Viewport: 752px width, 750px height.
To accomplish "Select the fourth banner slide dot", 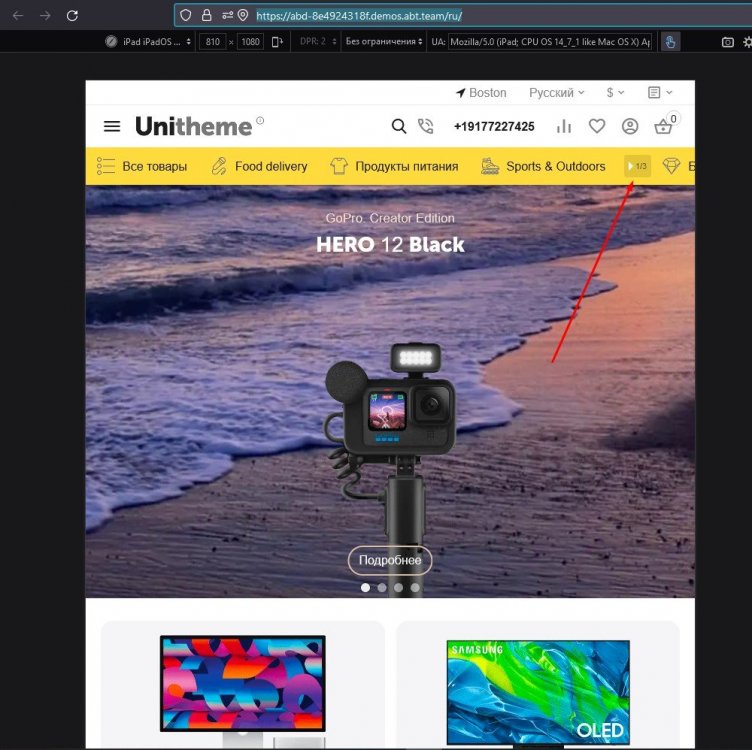I will 415,587.
